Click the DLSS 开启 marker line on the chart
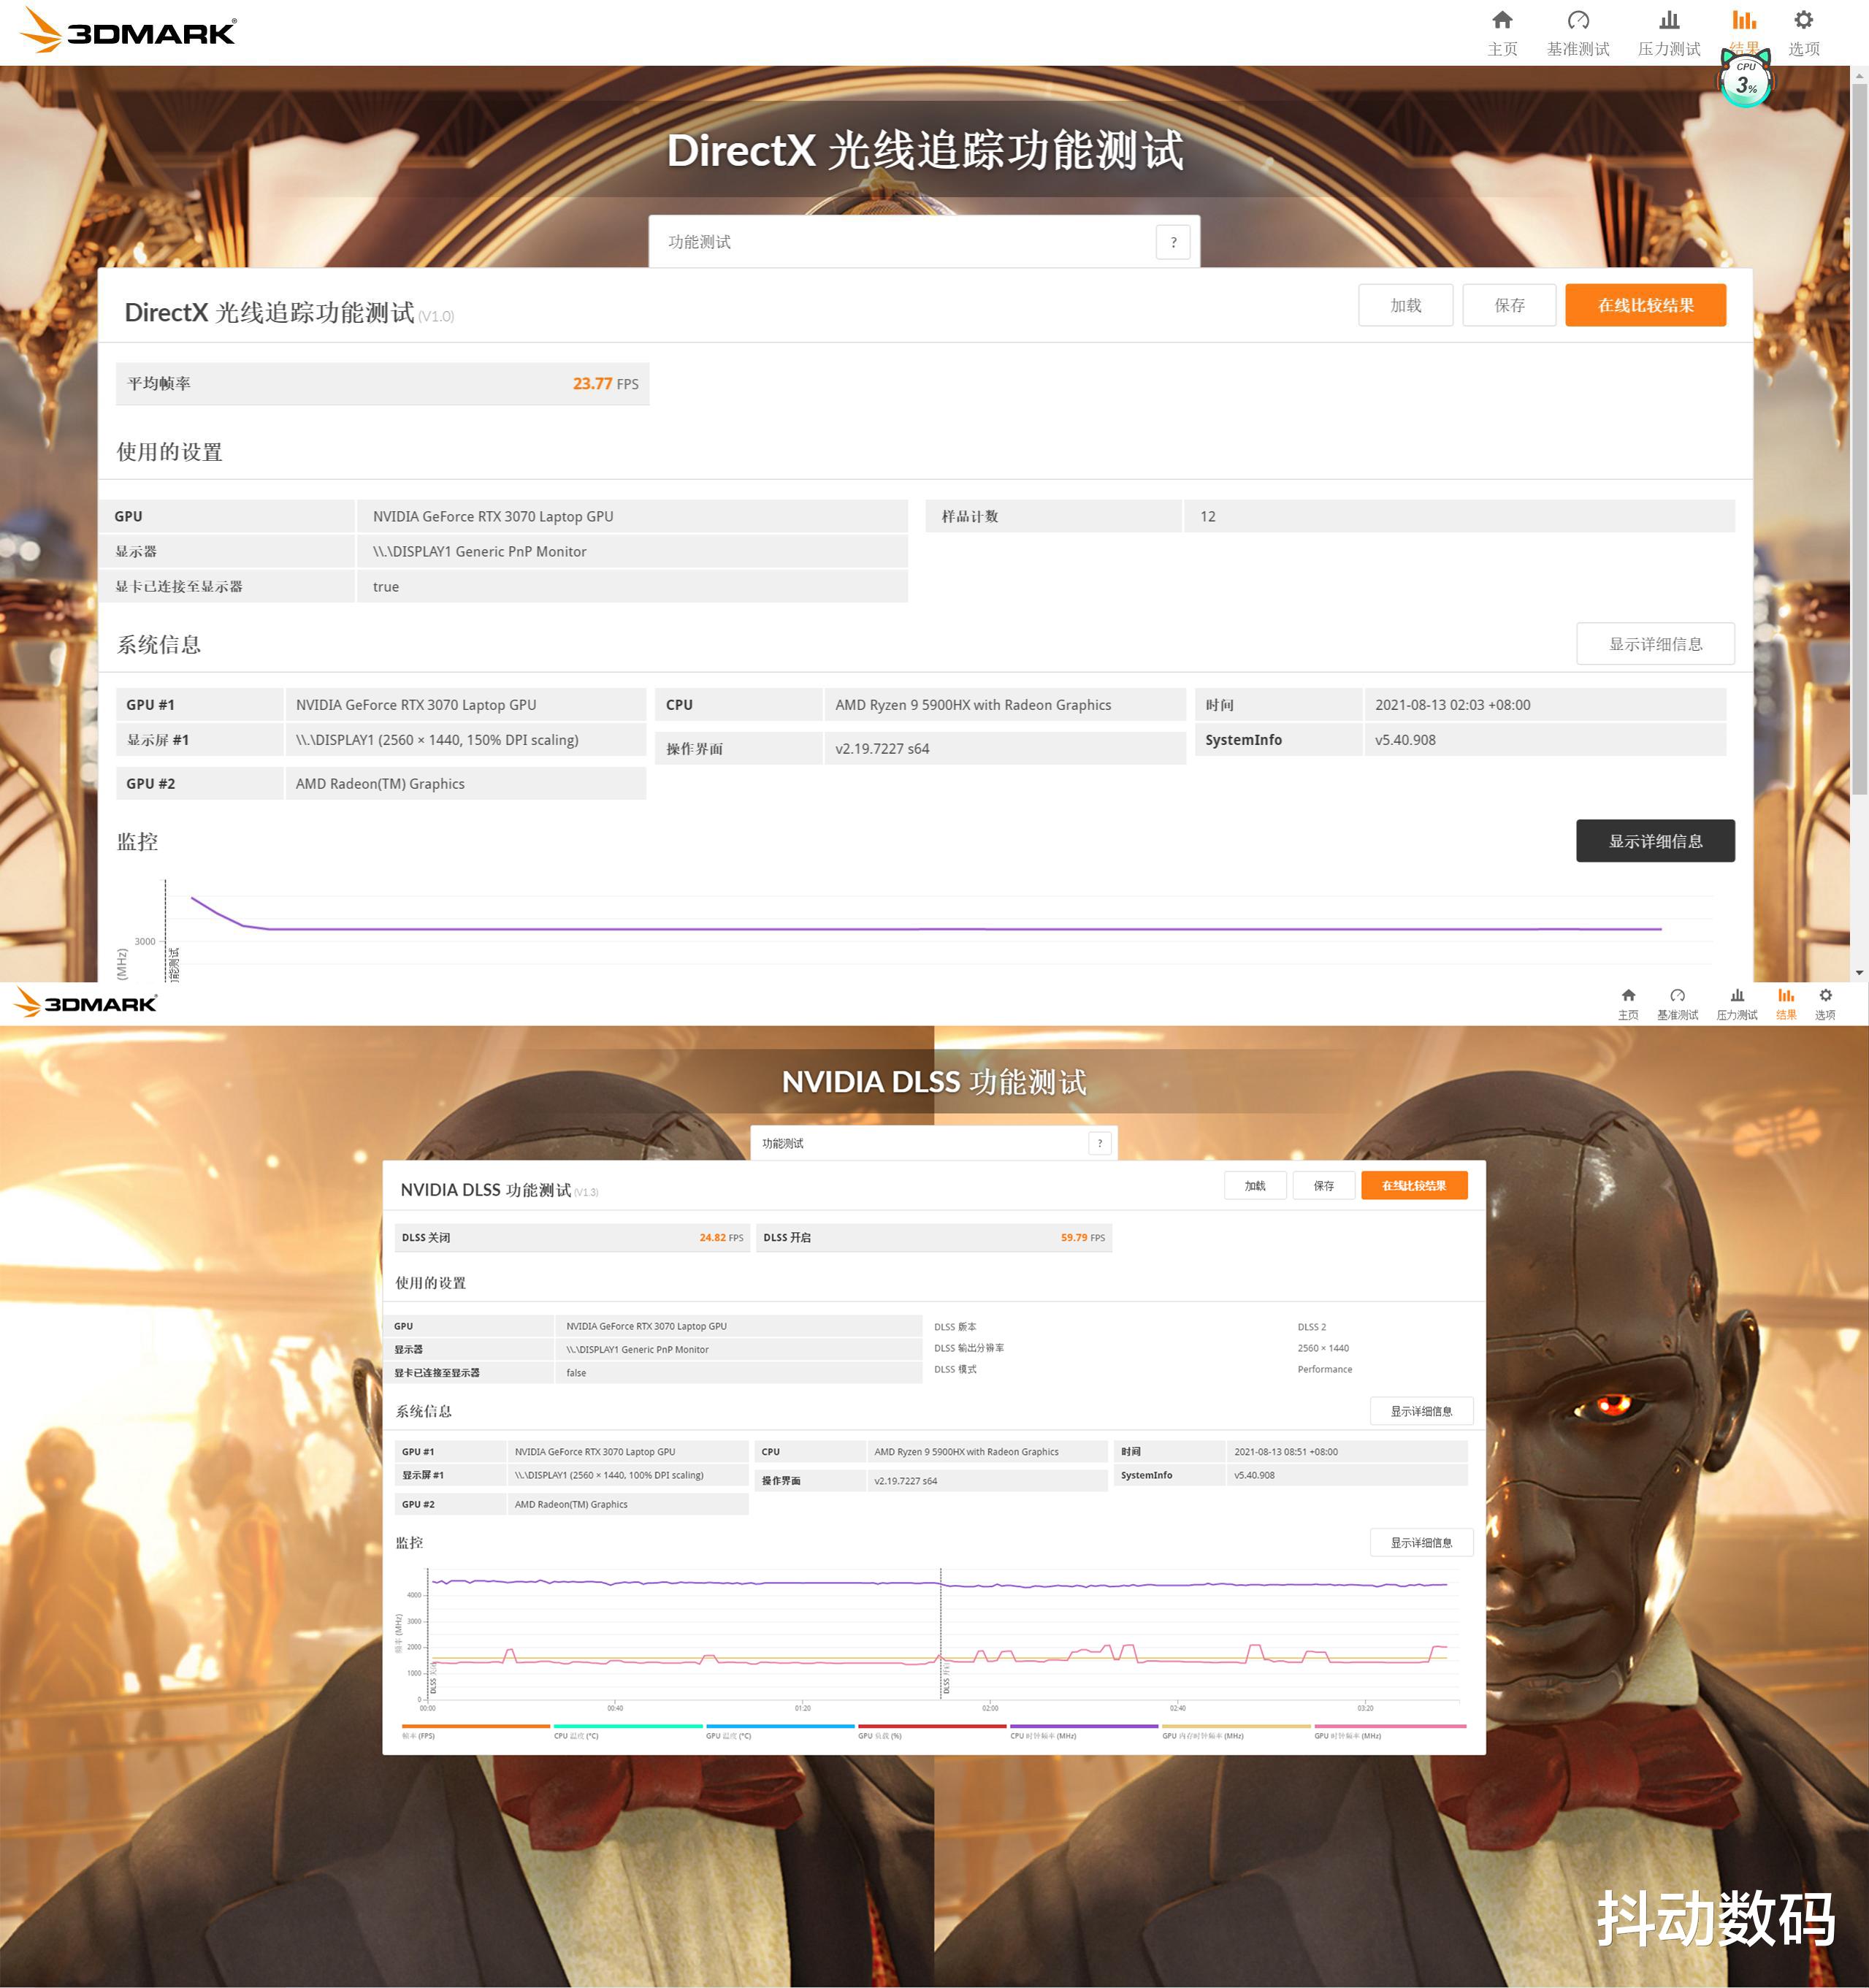Viewport: 1869px width, 1988px height. [940, 1632]
